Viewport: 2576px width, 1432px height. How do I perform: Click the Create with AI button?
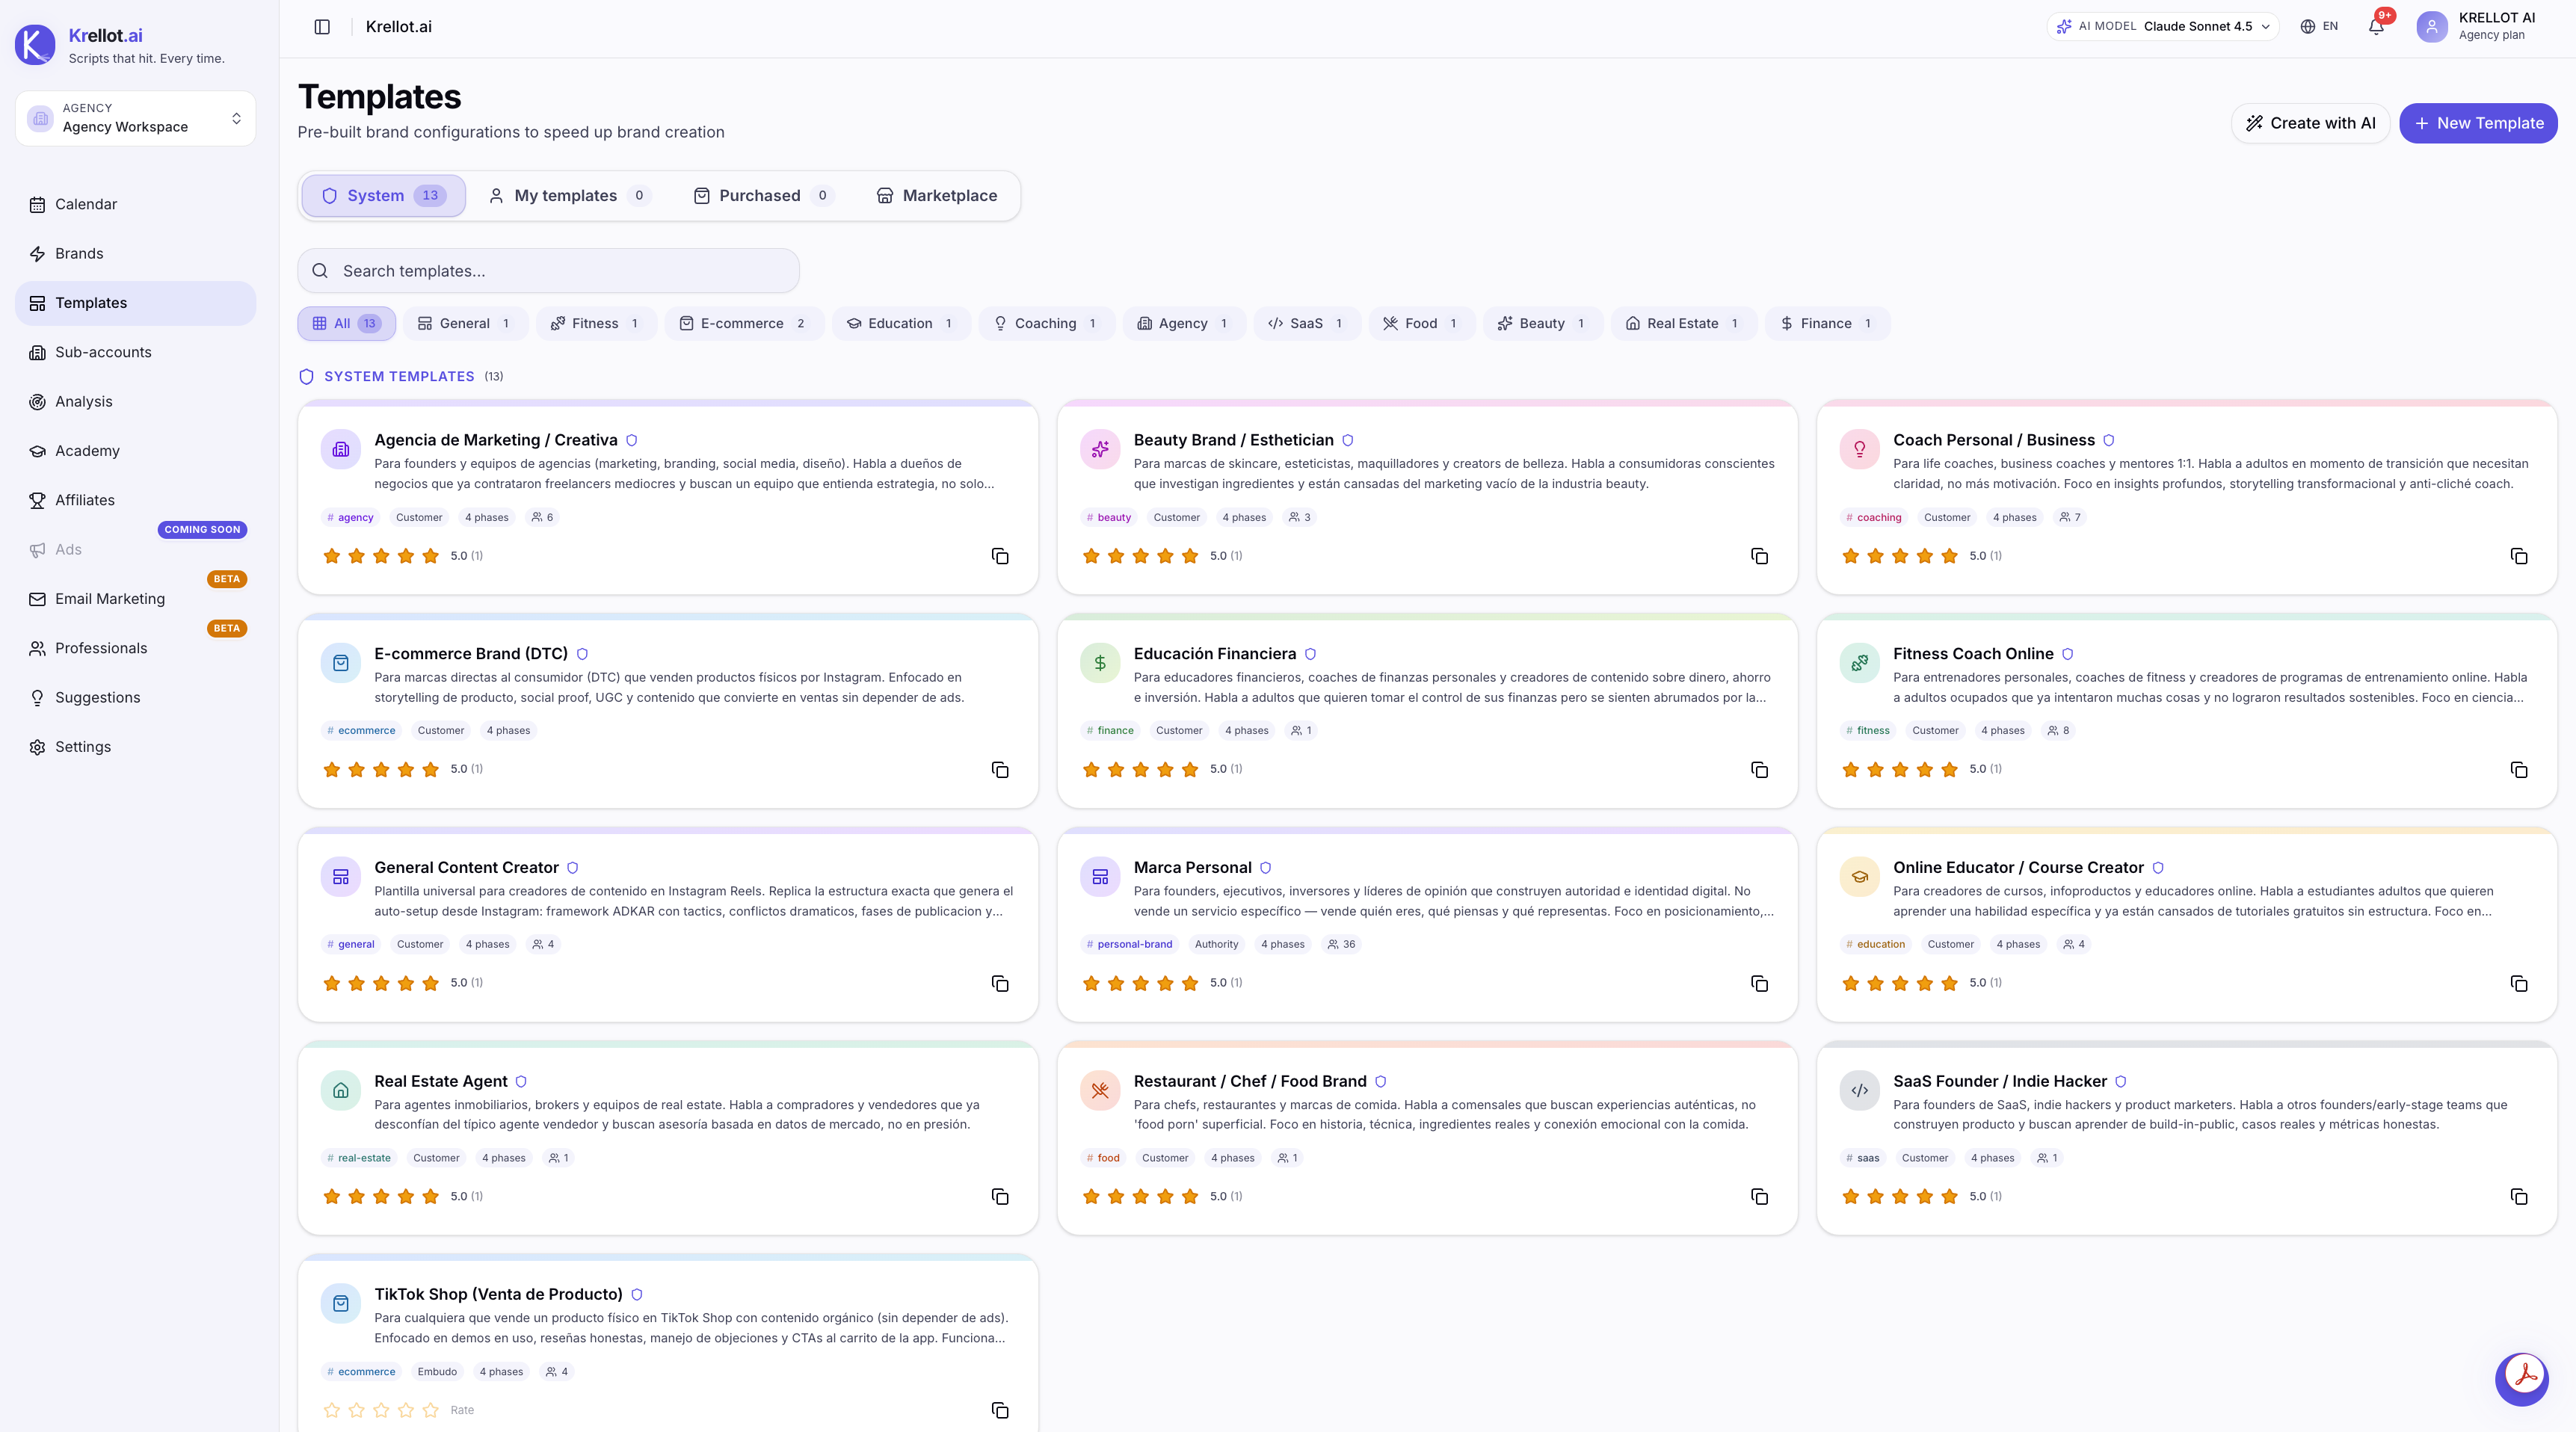2311,123
